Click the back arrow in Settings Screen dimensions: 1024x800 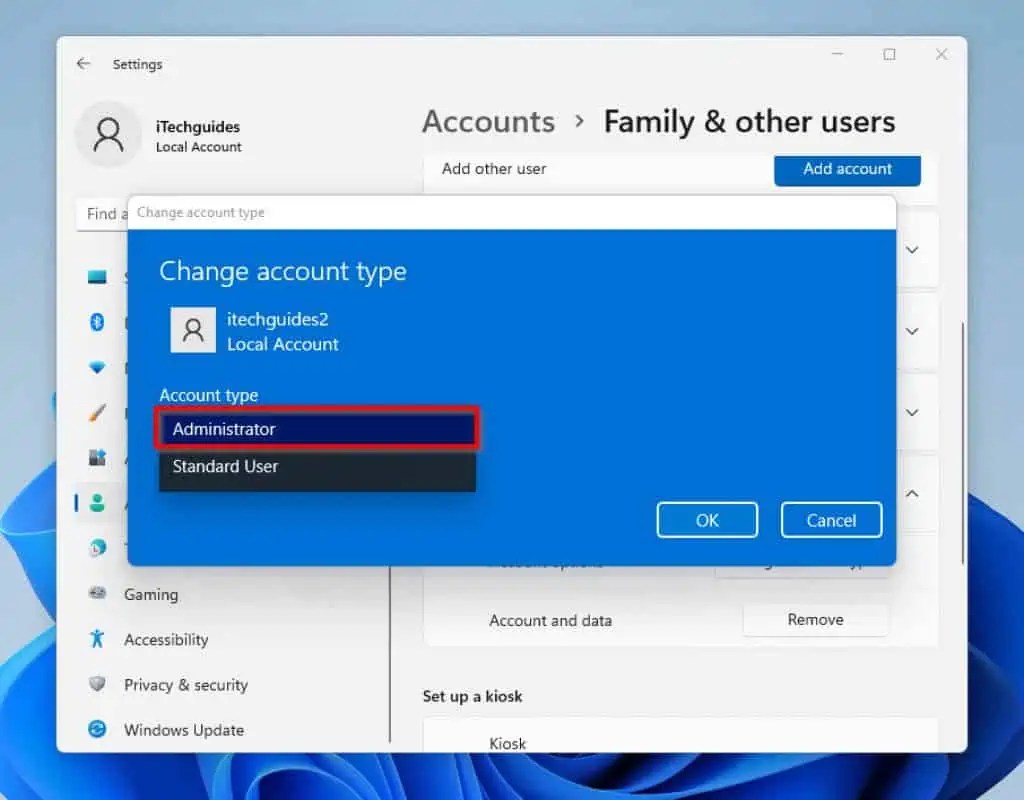click(83, 63)
